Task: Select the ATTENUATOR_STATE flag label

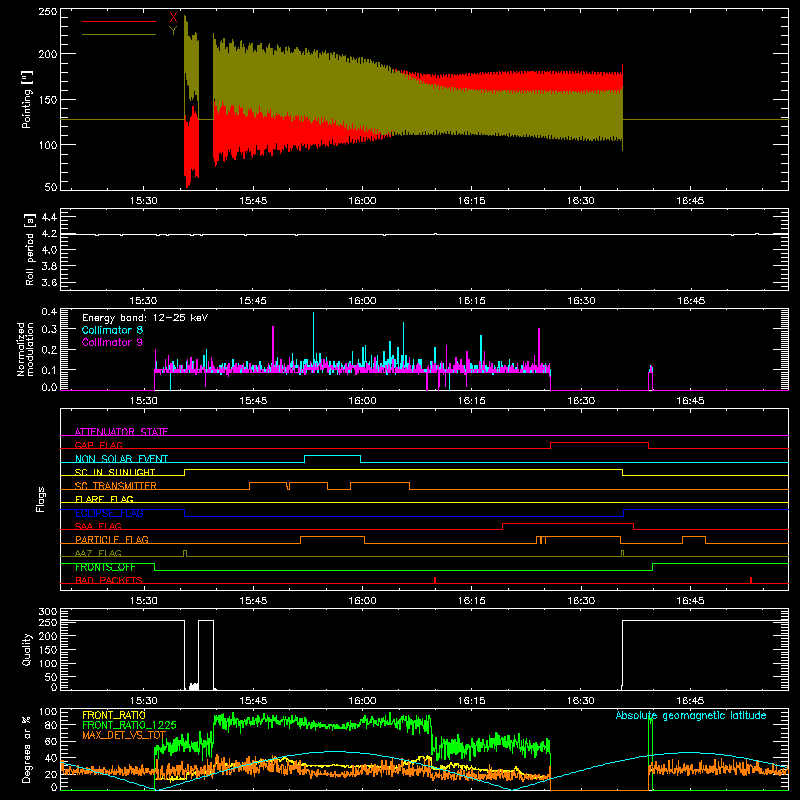Action: pyautogui.click(x=121, y=432)
